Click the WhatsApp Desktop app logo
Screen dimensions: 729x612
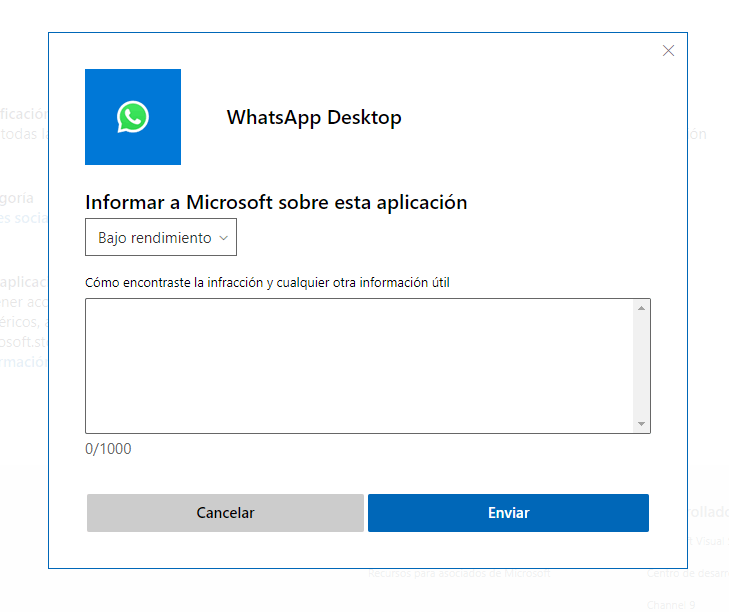pos(133,117)
